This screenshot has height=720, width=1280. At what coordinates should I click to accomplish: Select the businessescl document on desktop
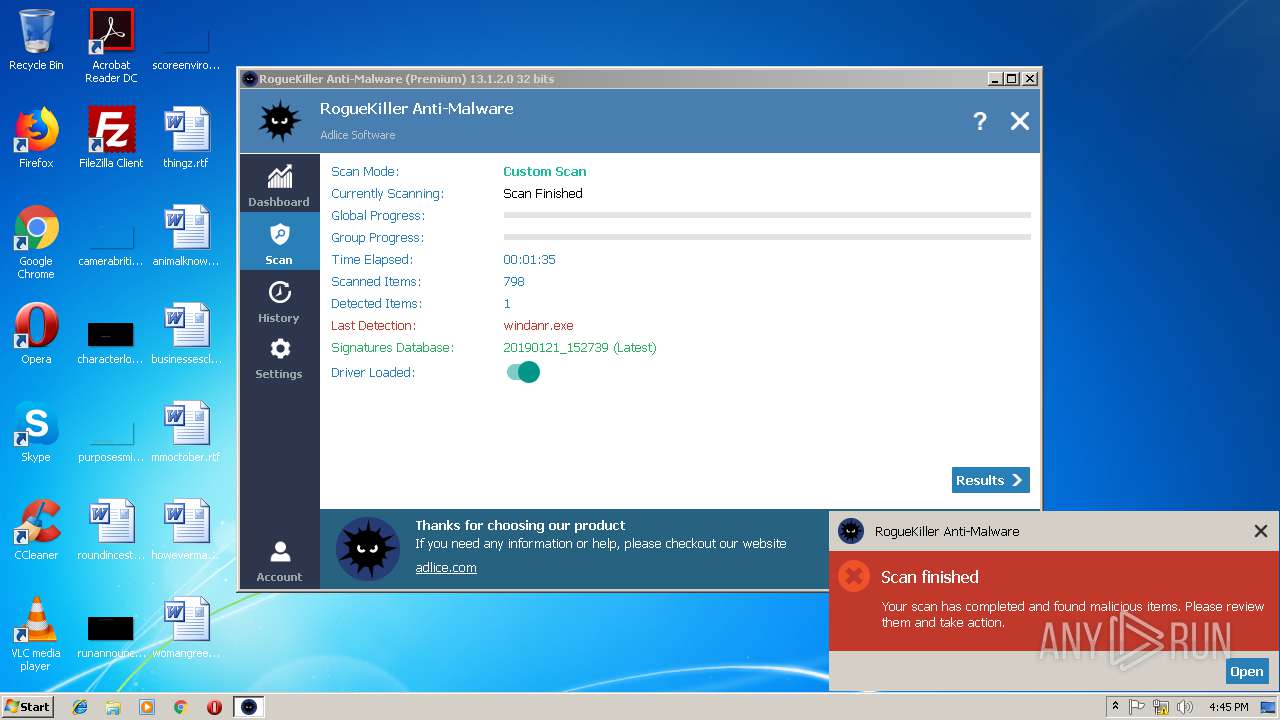pyautogui.click(x=186, y=333)
